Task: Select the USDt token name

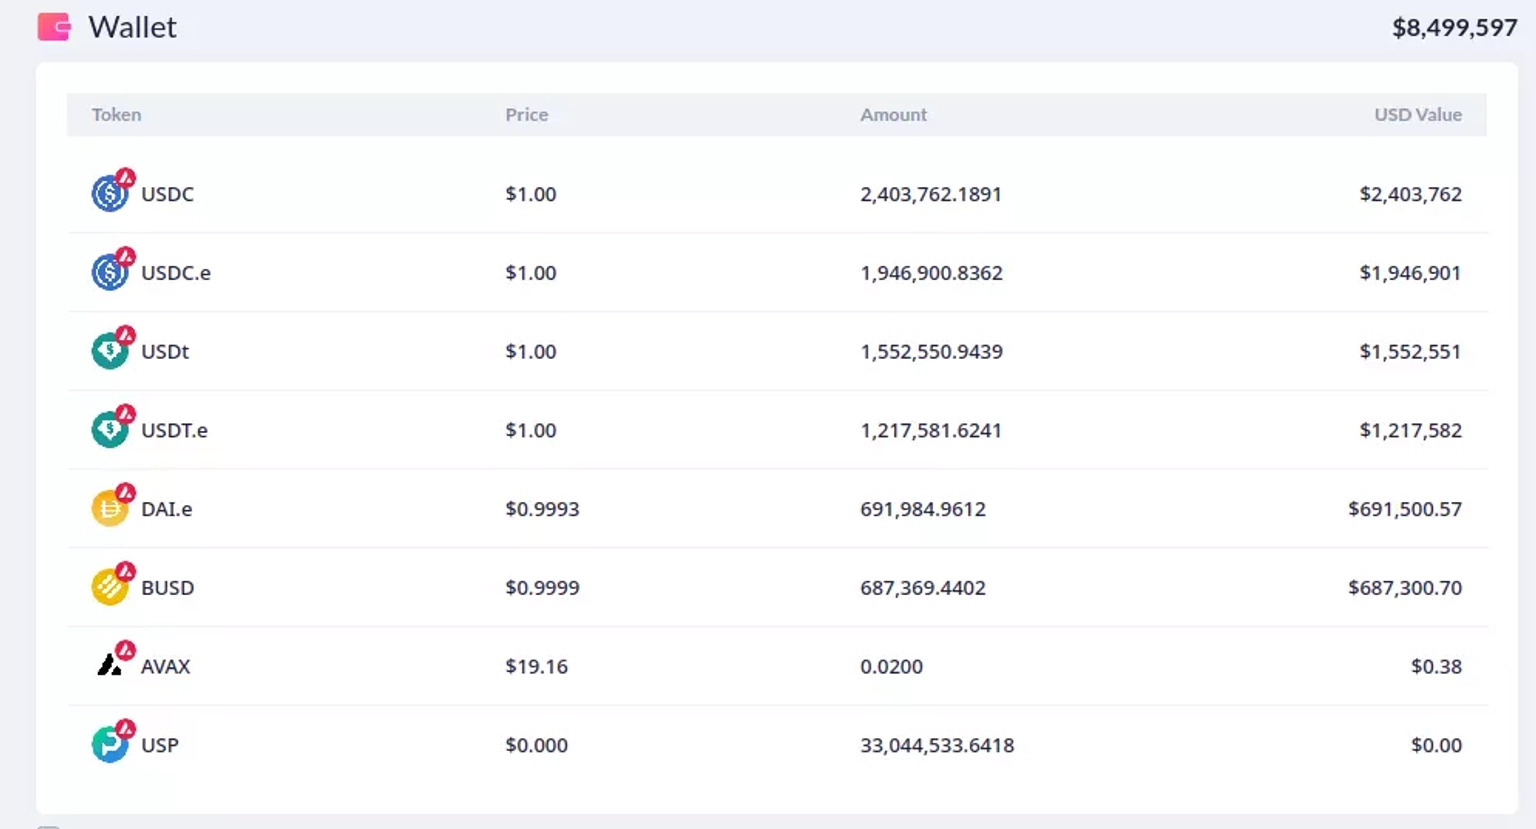Action: 165,352
